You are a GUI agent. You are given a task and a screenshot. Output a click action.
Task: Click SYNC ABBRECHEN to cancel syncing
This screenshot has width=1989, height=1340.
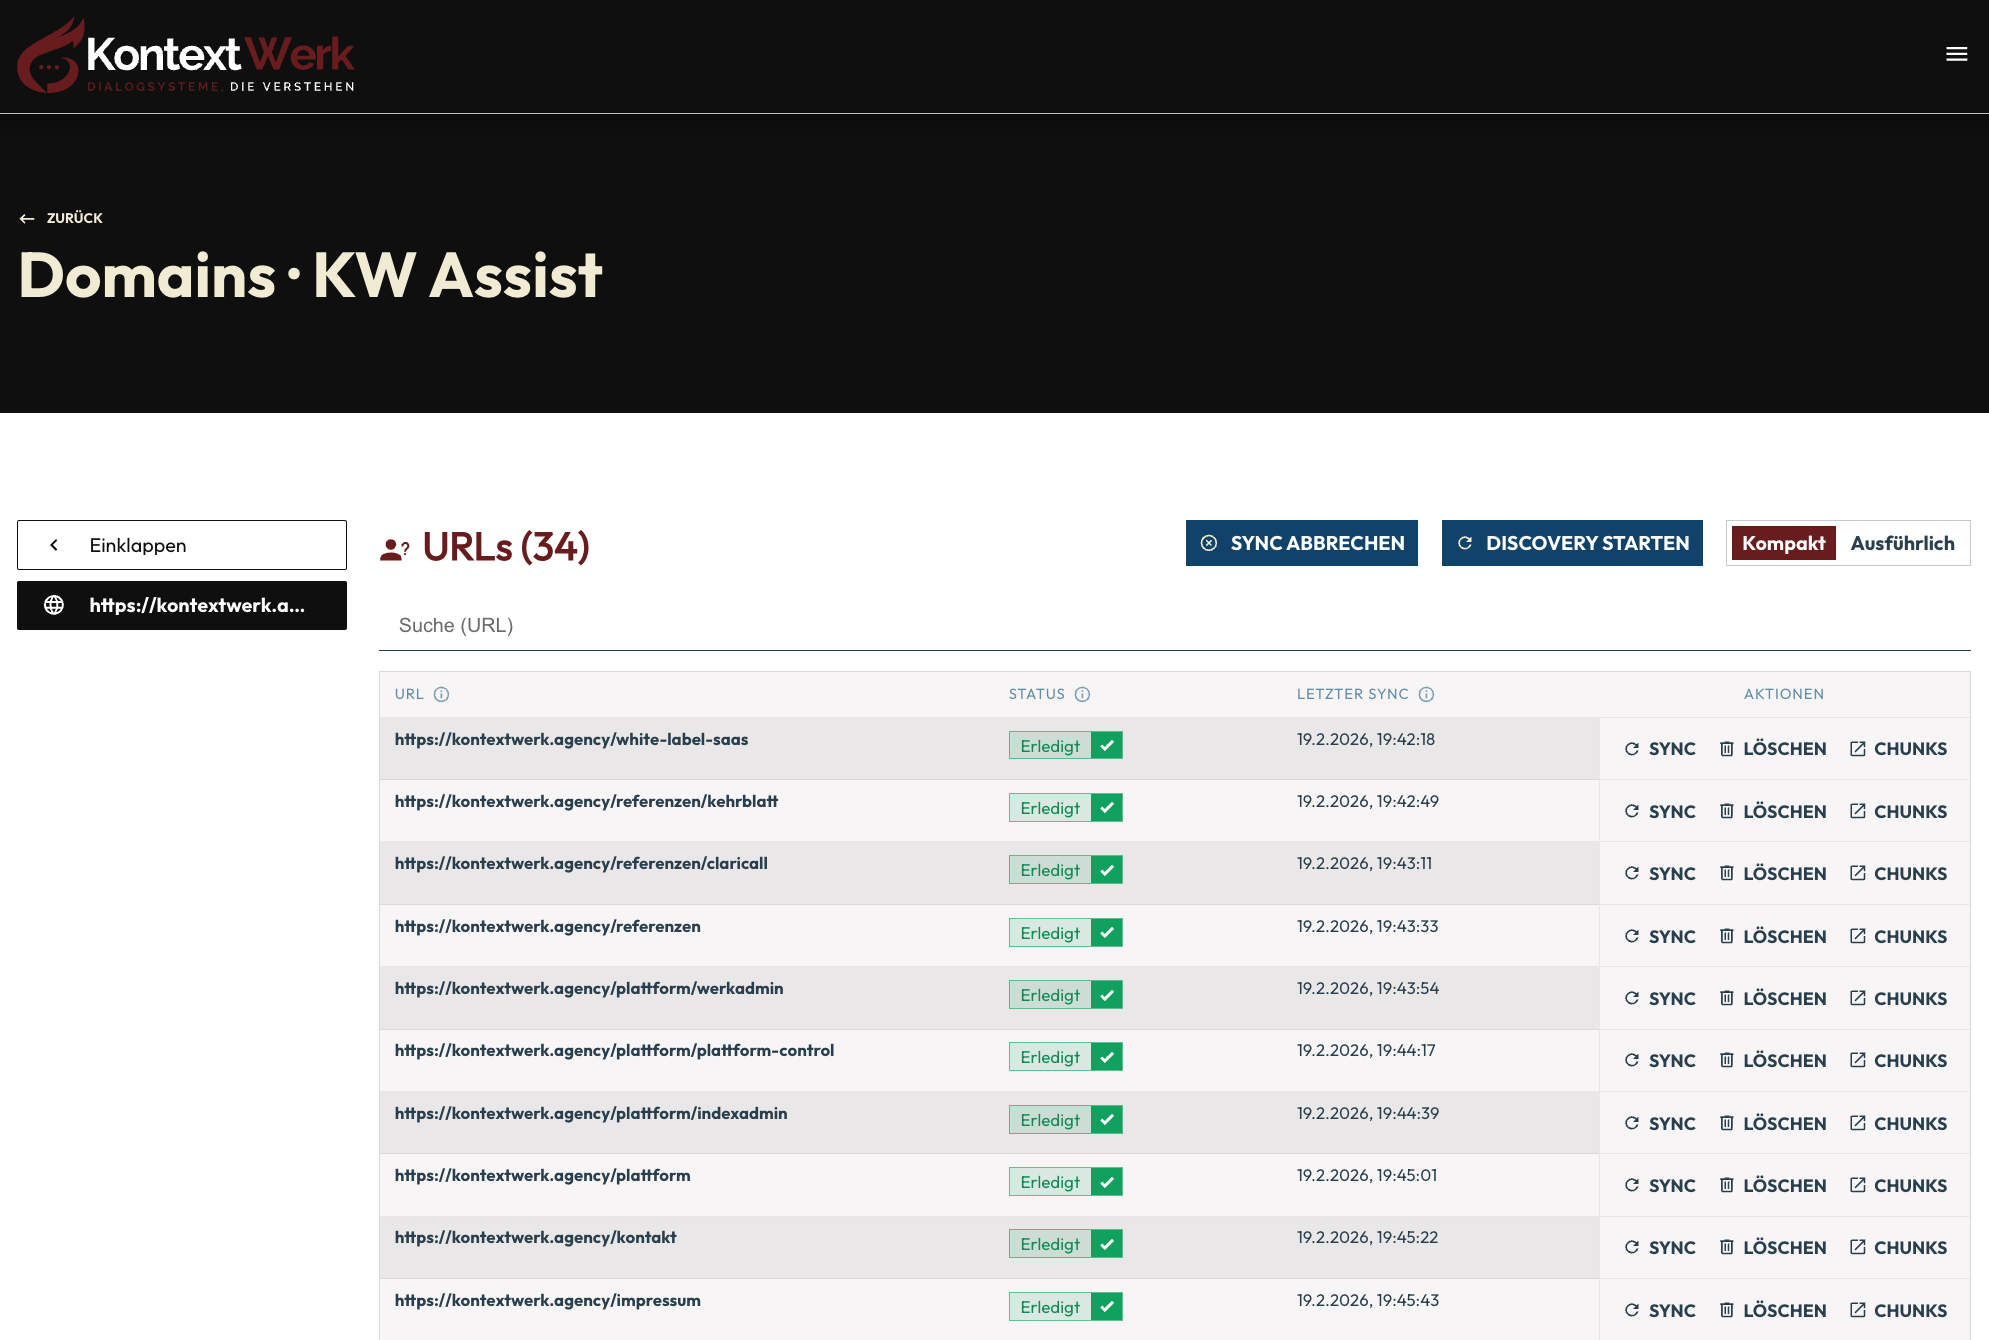click(1301, 543)
